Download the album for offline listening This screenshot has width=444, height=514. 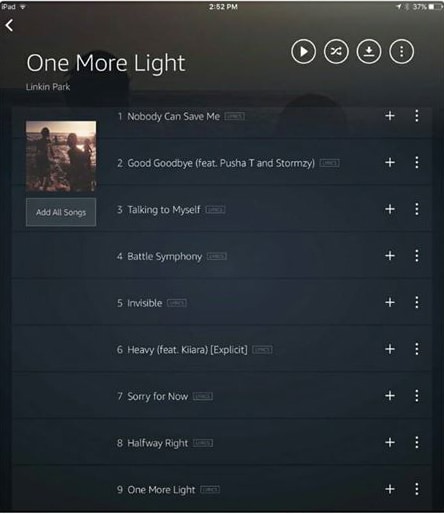point(369,52)
